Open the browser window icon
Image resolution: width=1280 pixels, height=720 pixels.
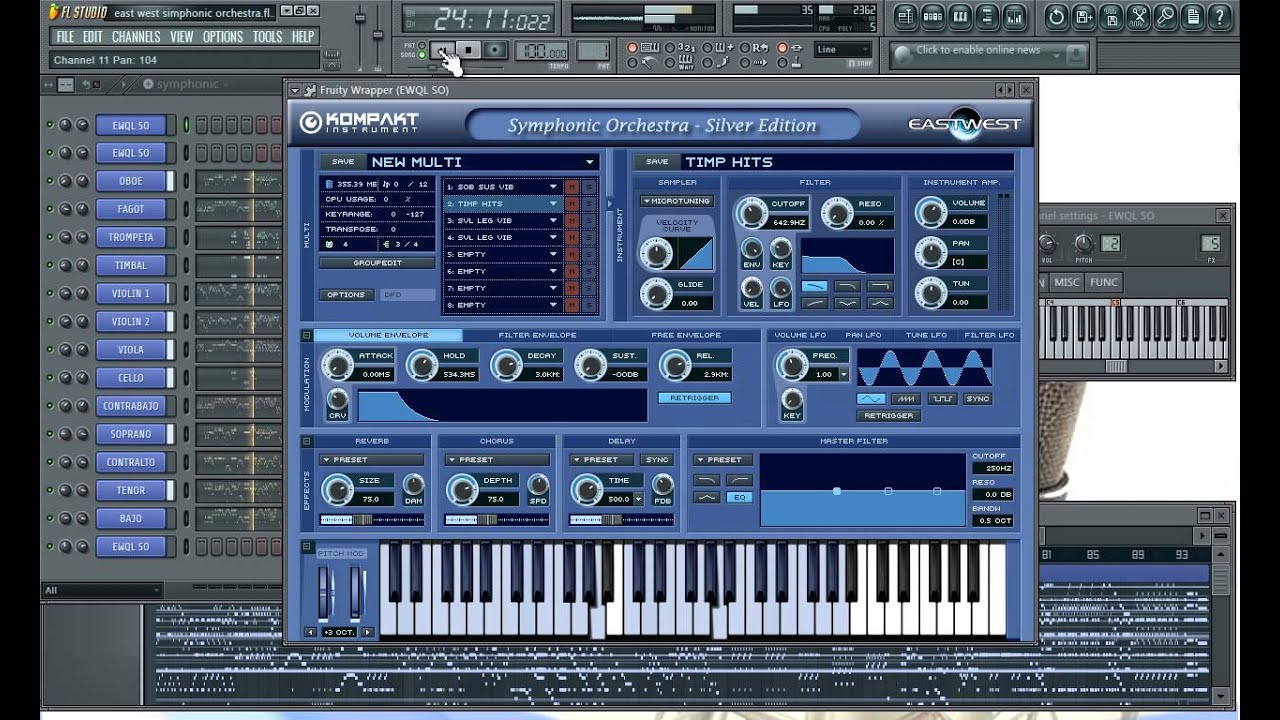coord(988,16)
